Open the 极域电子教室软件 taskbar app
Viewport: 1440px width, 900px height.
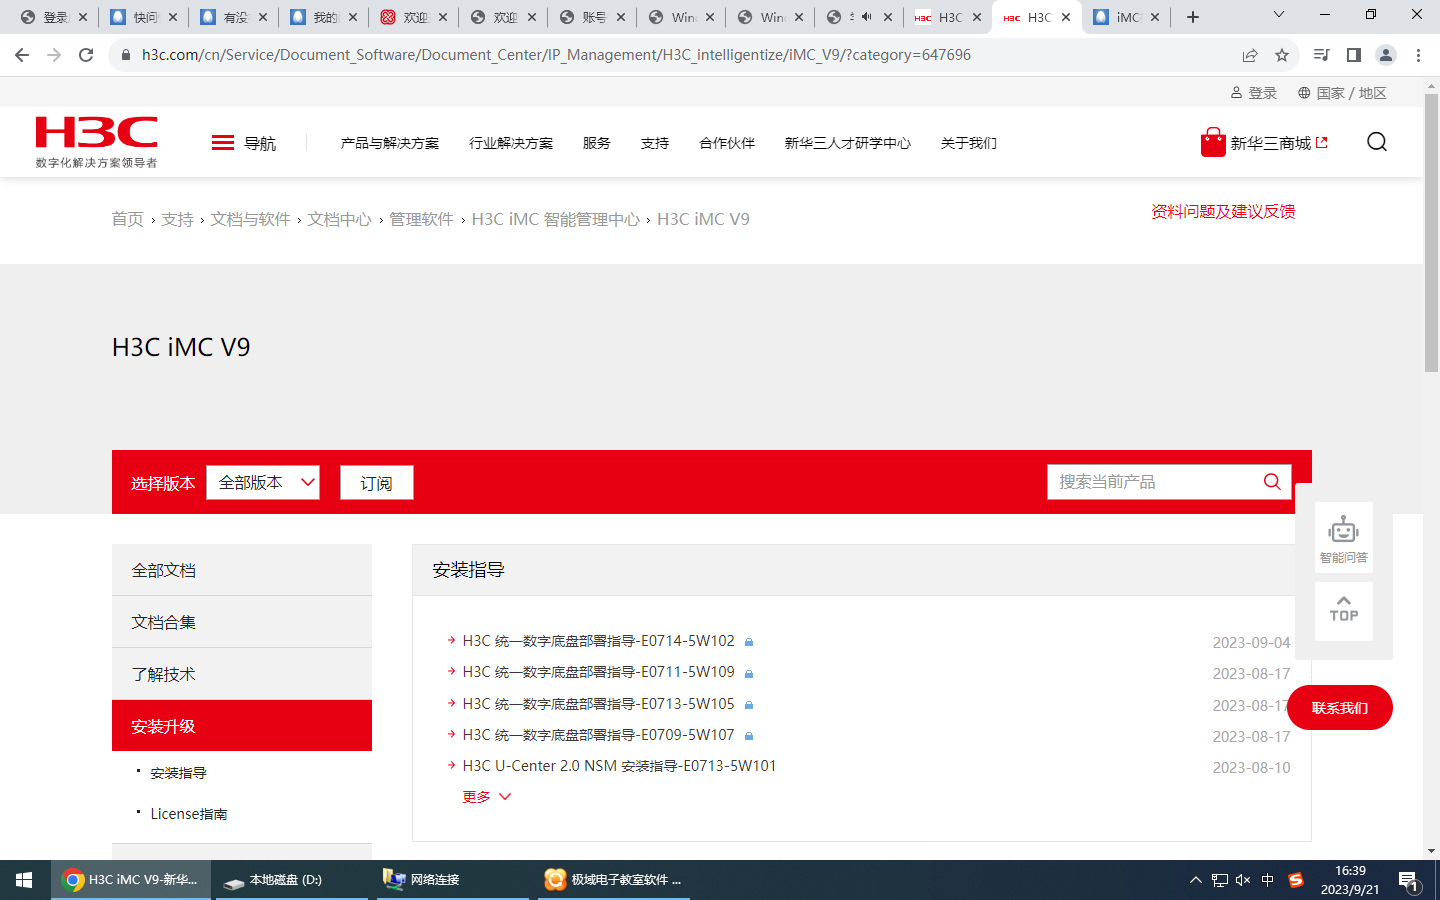614,880
